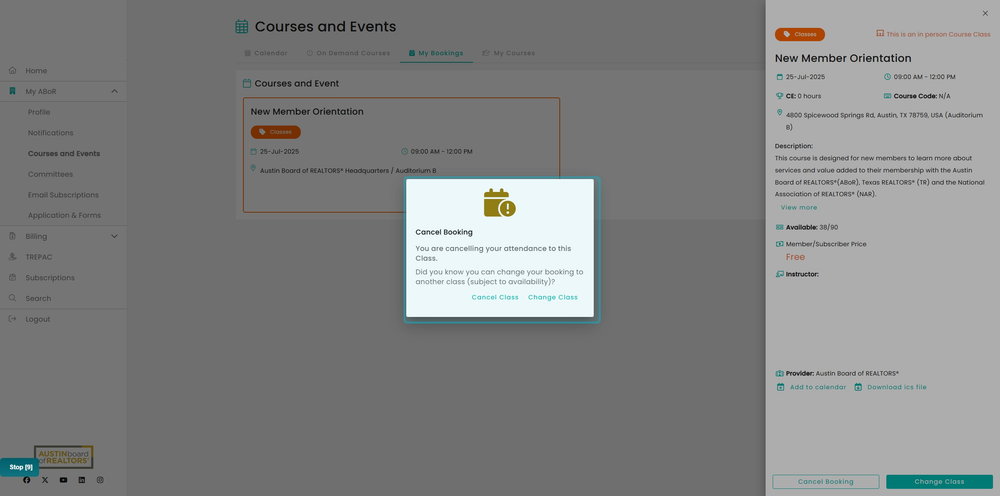Click the Available seats icon
This screenshot has width=1000, height=496.
pyautogui.click(x=779, y=227)
